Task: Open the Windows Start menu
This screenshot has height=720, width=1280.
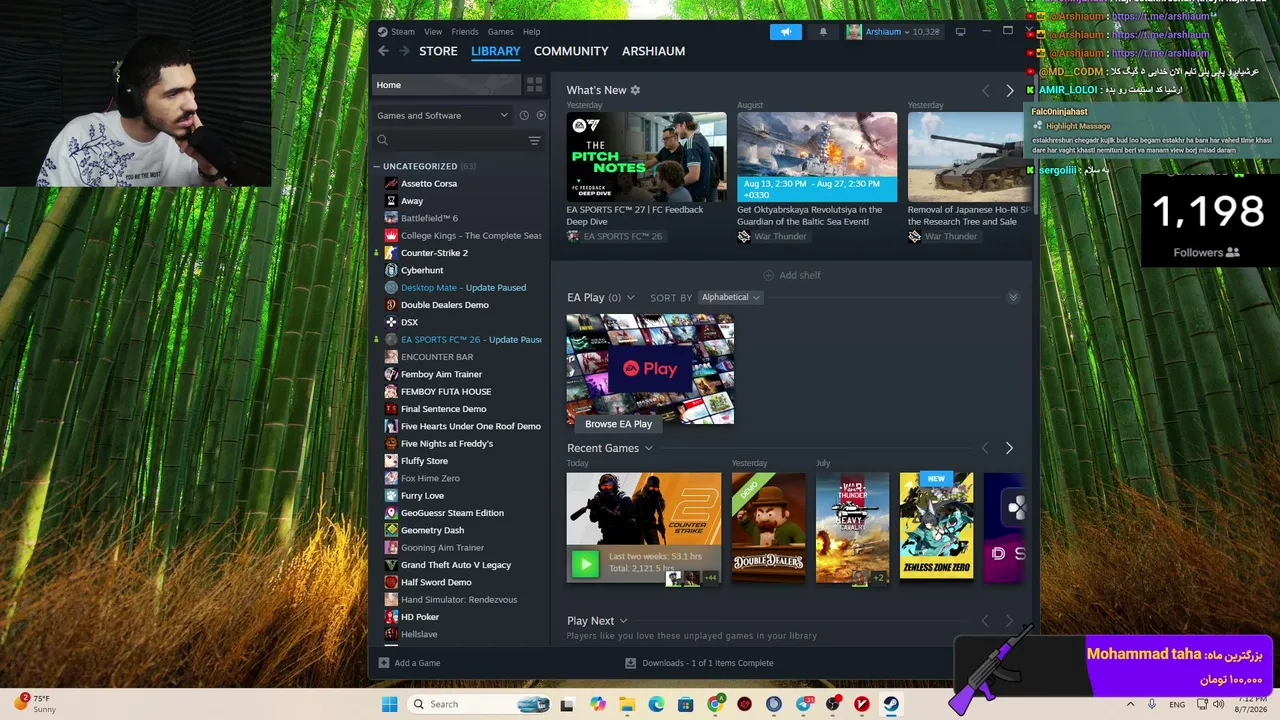Action: (389, 704)
